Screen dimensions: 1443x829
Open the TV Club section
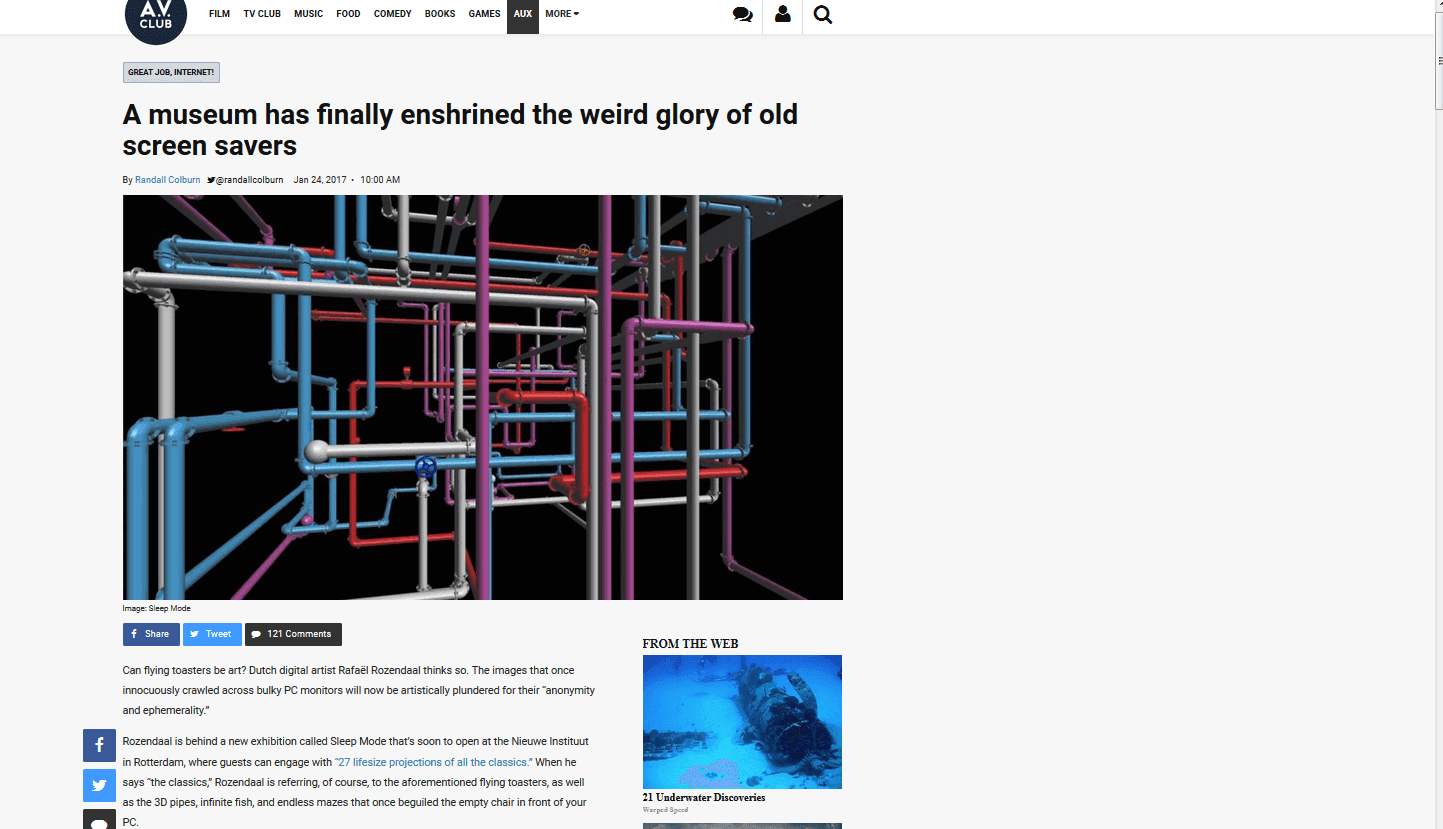point(262,14)
